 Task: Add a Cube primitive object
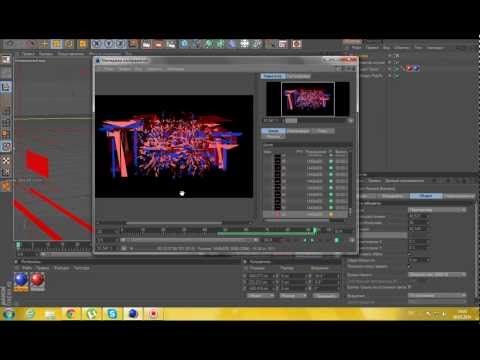pyautogui.click(x=184, y=44)
